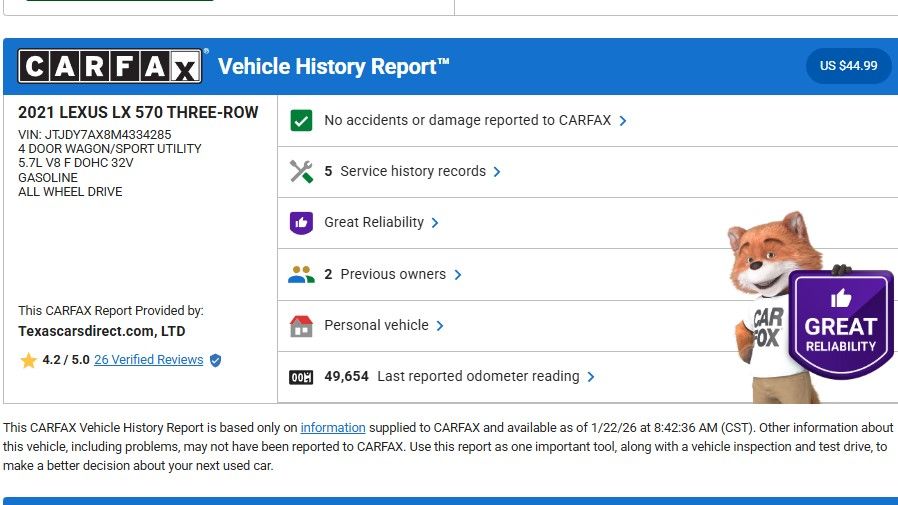Click the blue verified shield badge

(215, 360)
